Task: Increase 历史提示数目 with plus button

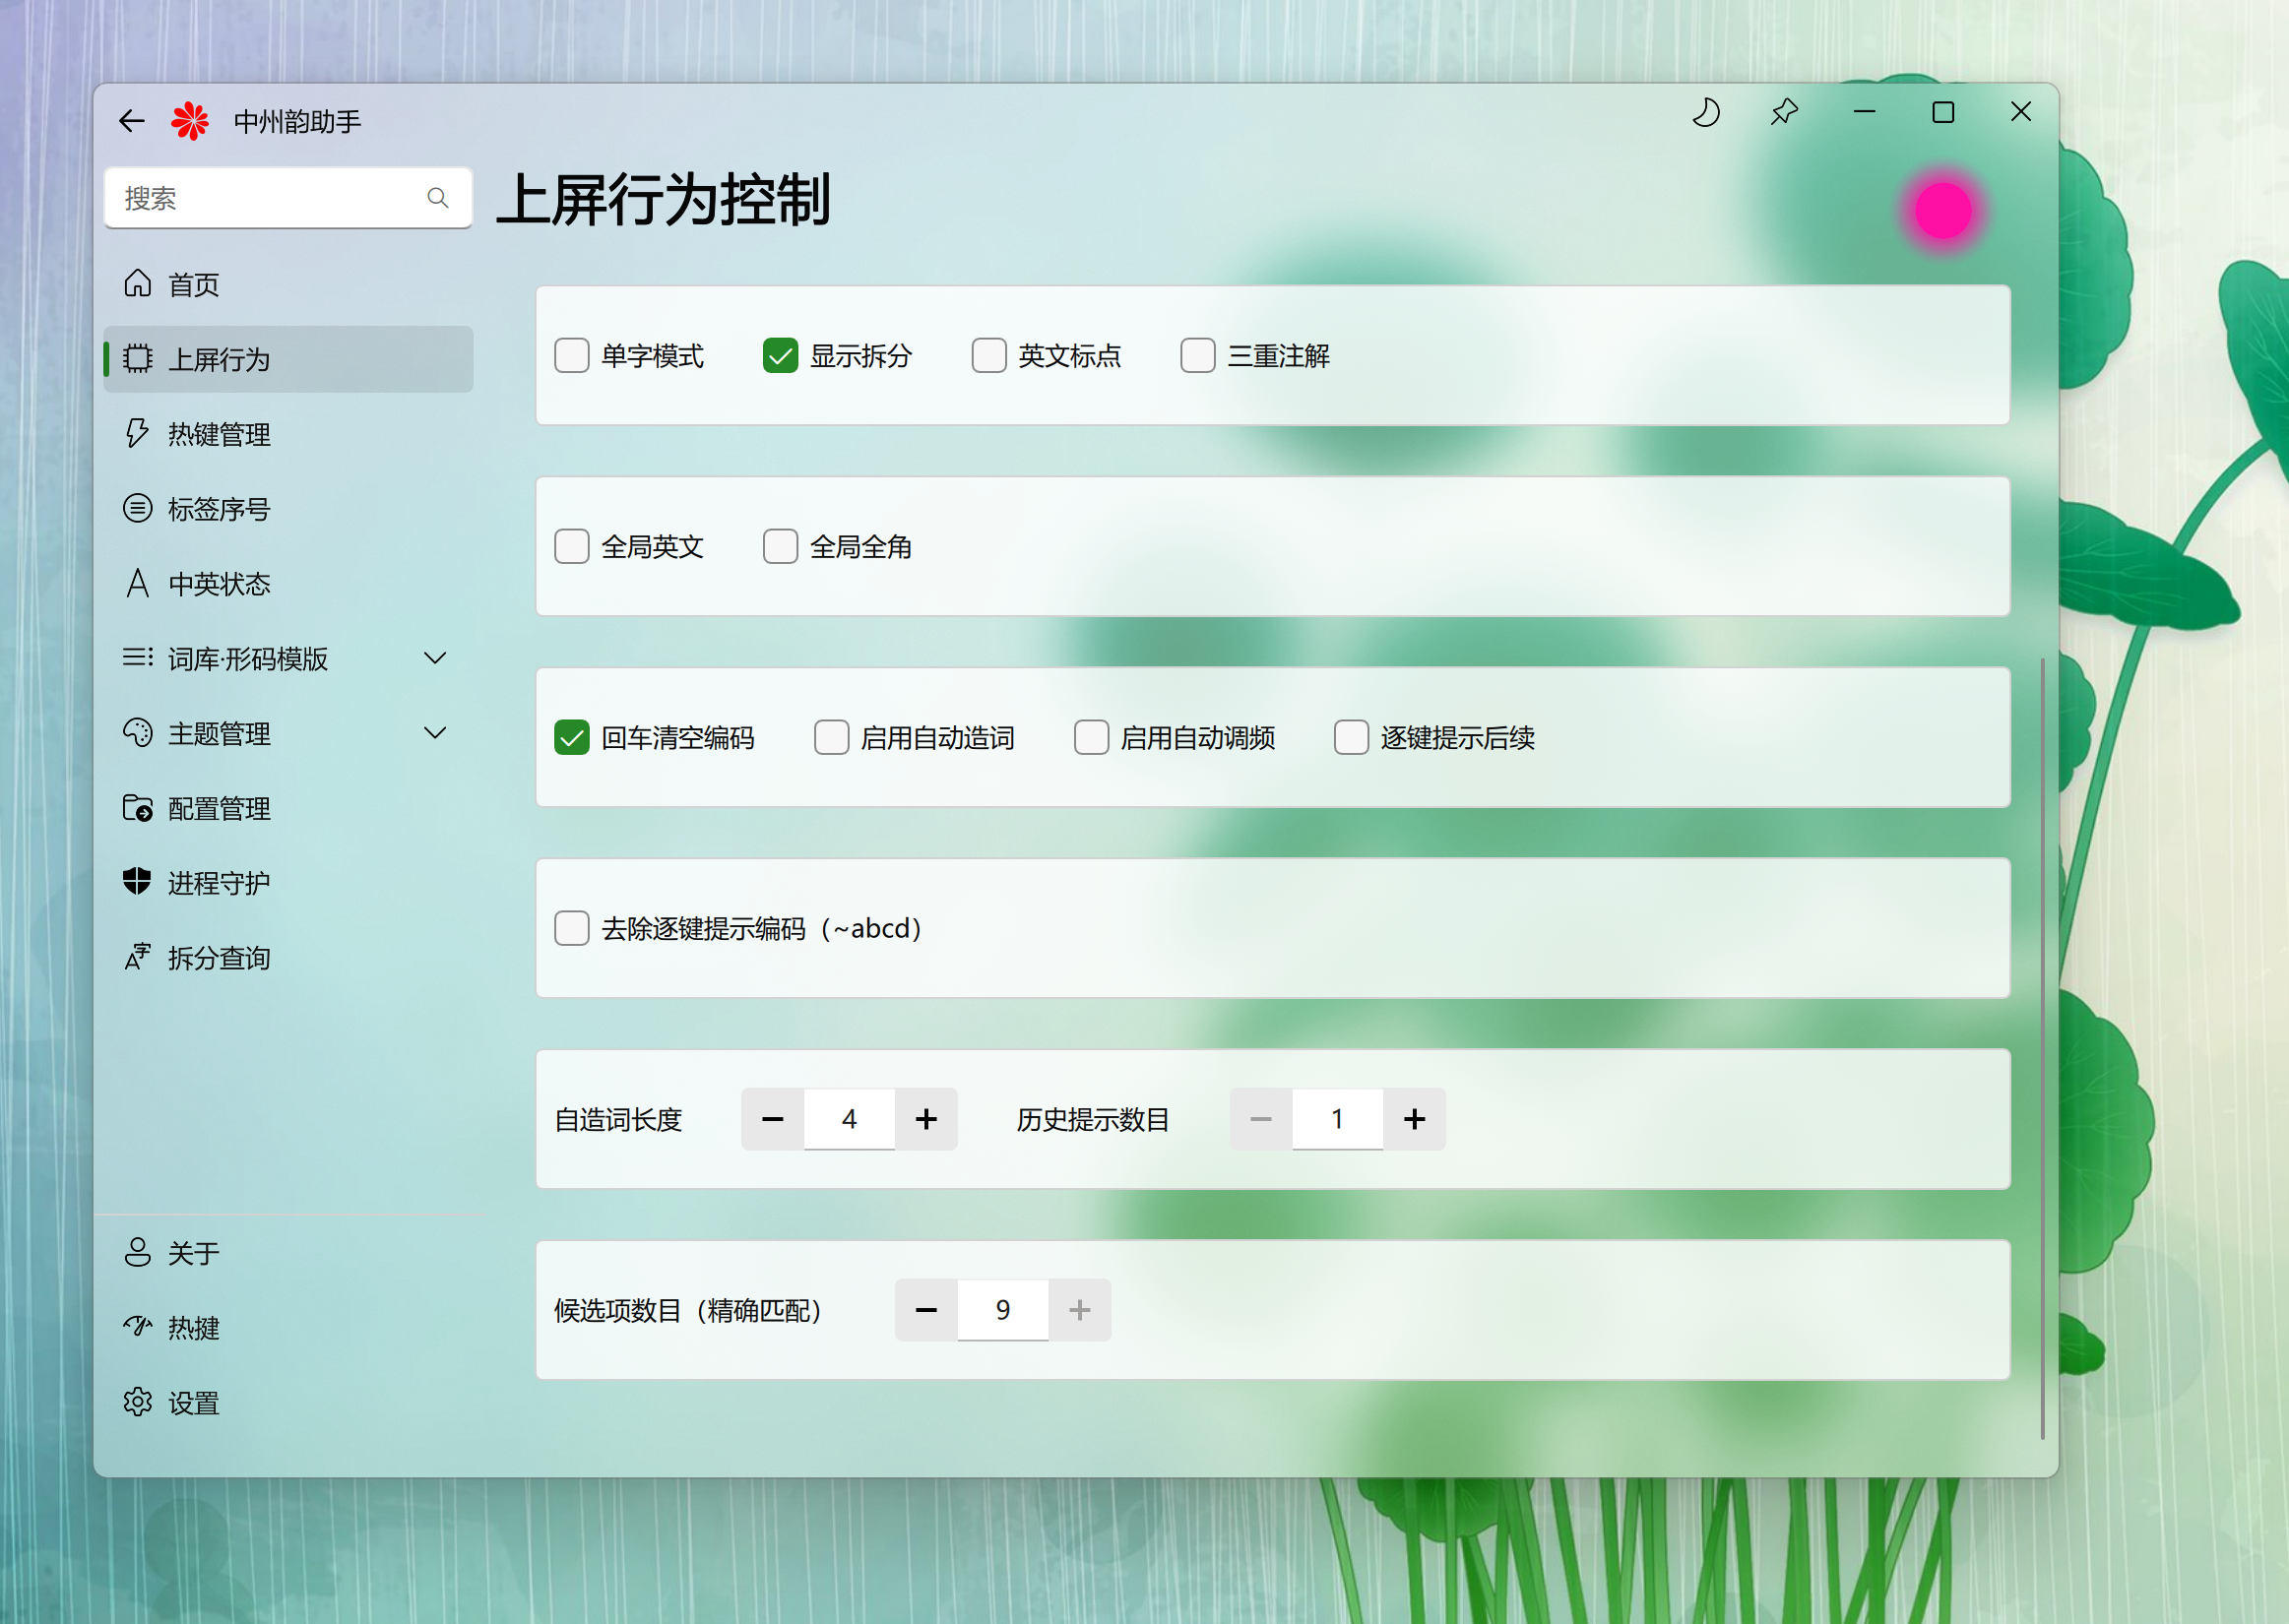Action: (x=1414, y=1119)
